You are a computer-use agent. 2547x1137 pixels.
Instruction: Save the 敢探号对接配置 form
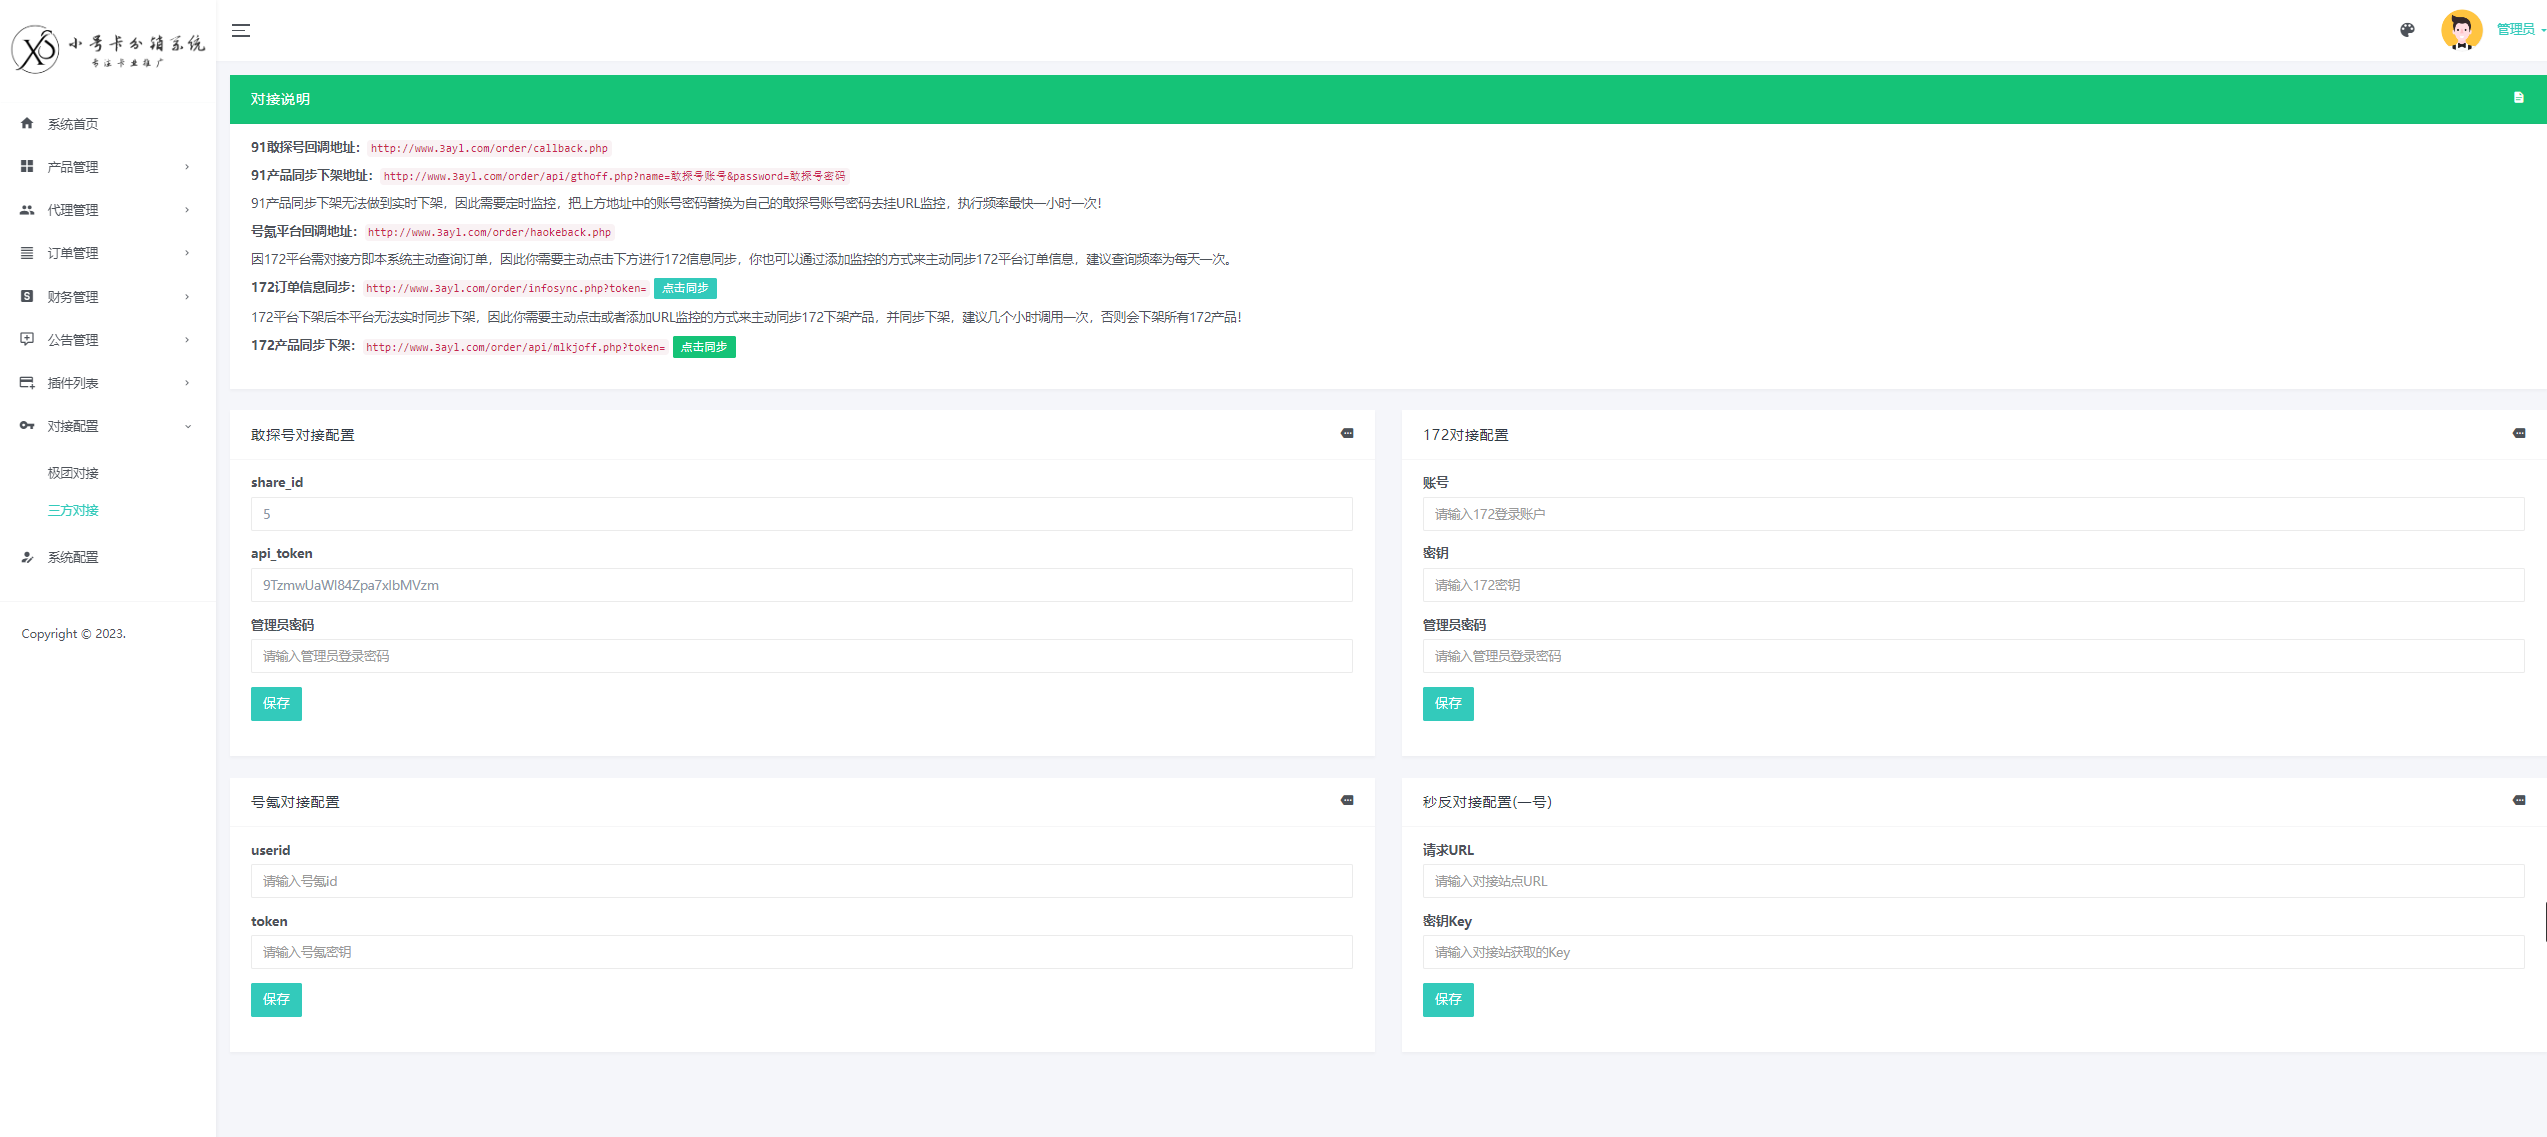coord(276,703)
